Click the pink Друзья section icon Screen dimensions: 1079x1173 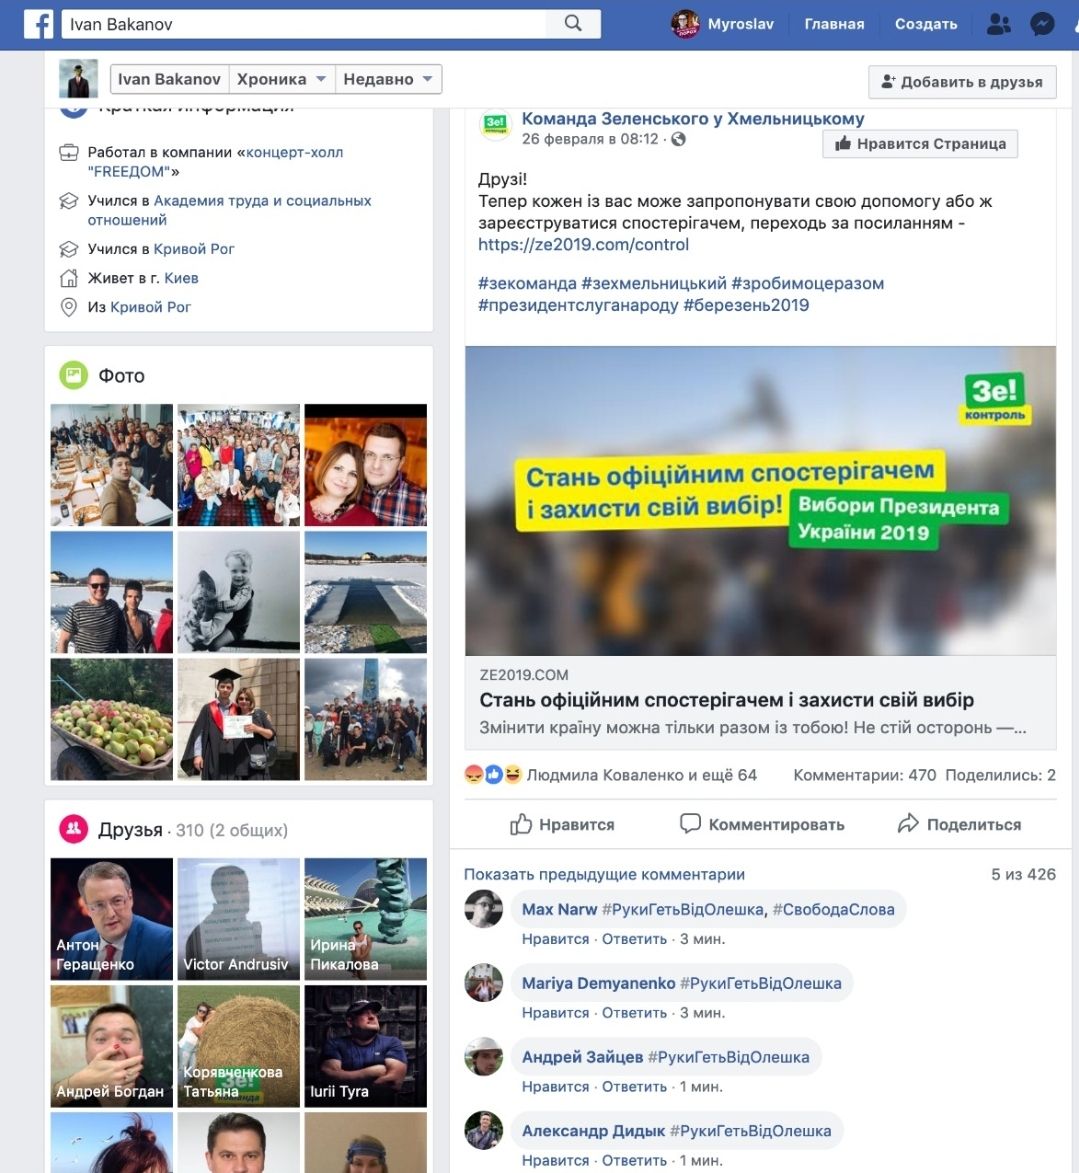[x=73, y=829]
